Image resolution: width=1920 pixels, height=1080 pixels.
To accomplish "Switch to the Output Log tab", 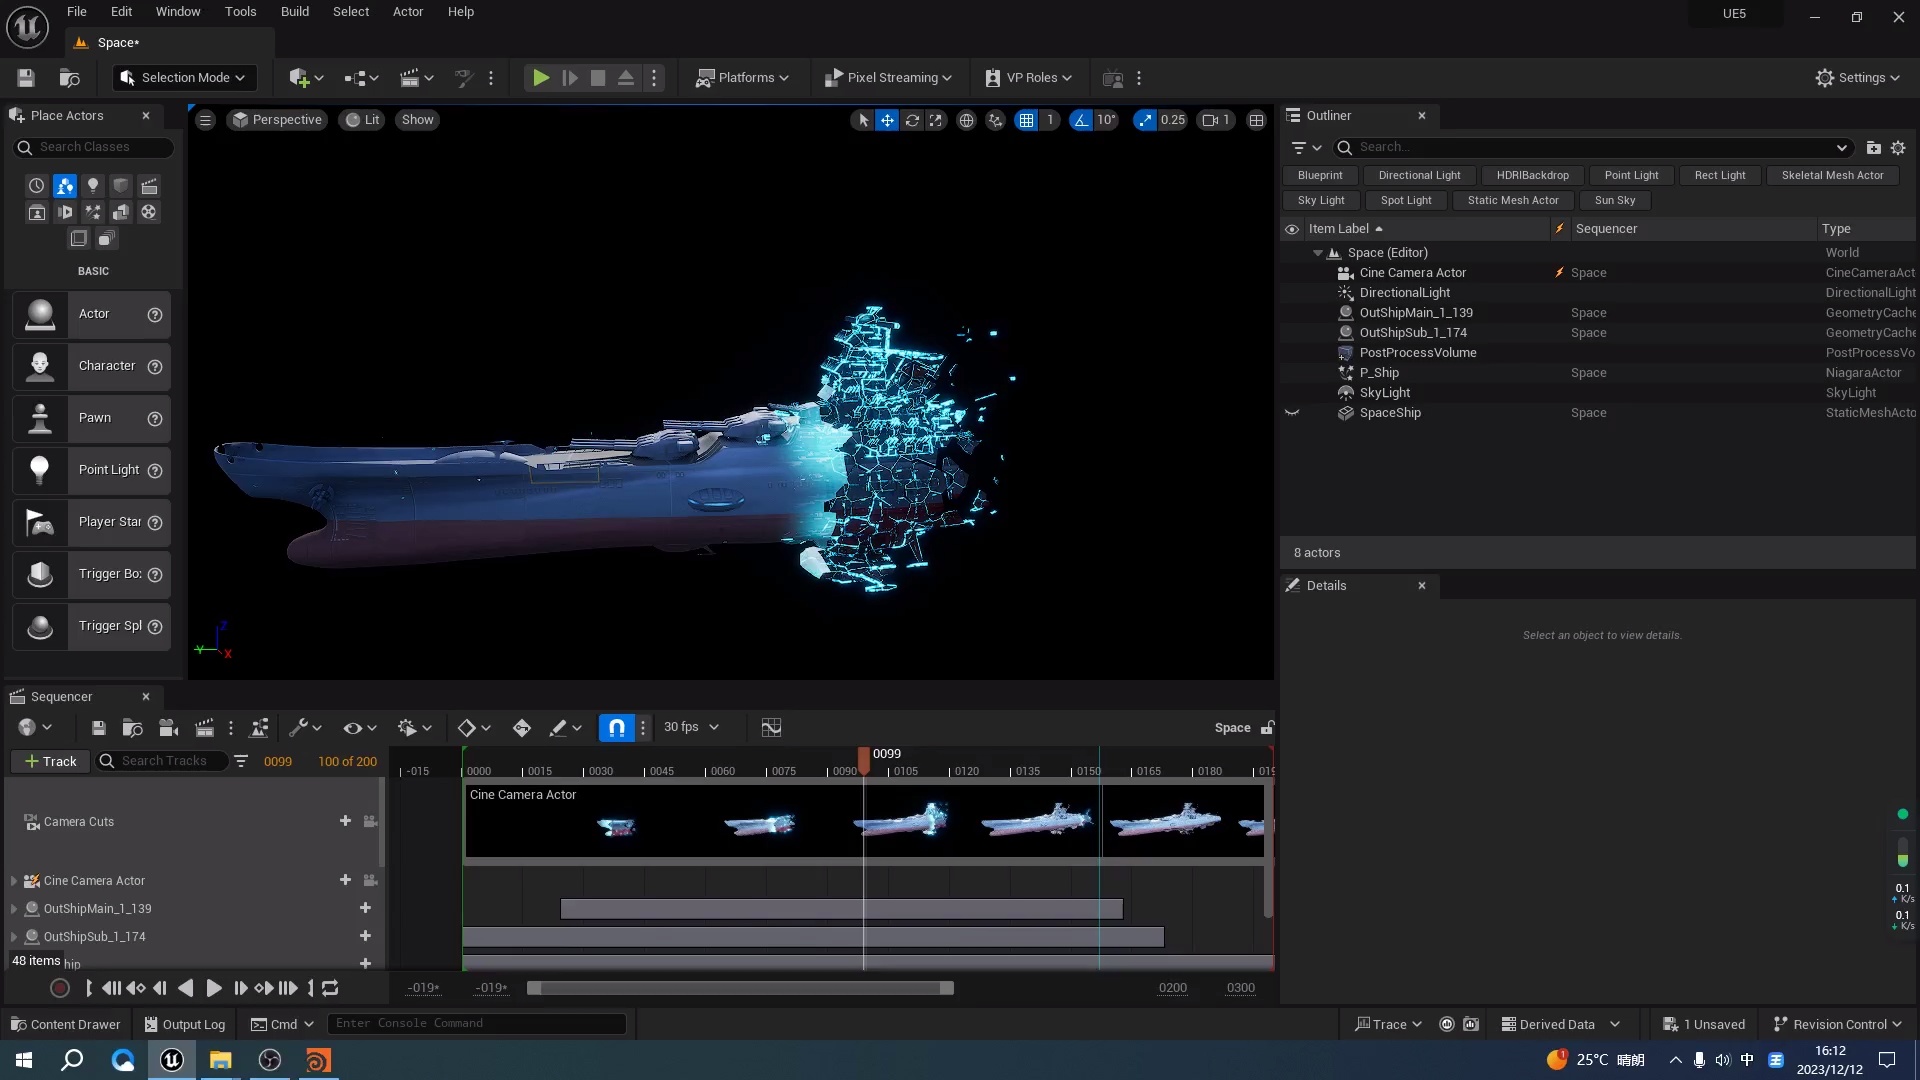I will [x=184, y=1024].
